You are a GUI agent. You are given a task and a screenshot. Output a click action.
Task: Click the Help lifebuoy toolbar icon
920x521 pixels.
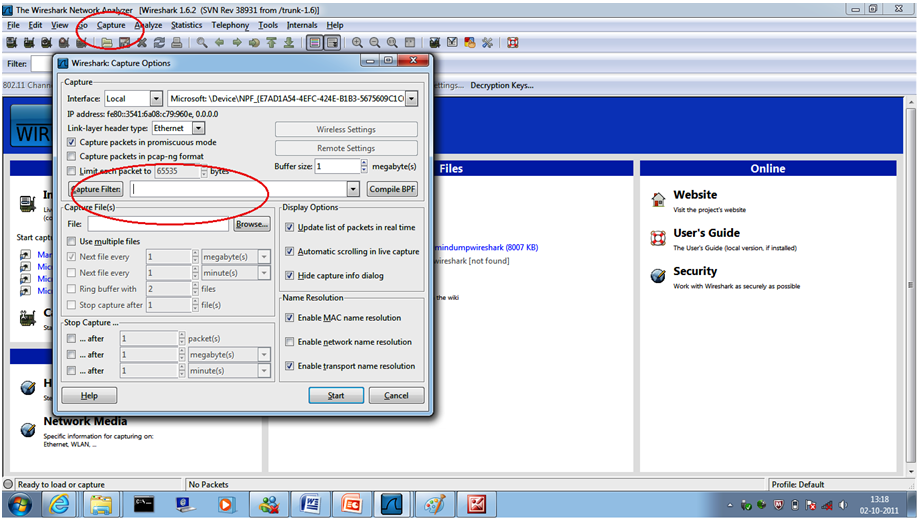click(x=513, y=43)
